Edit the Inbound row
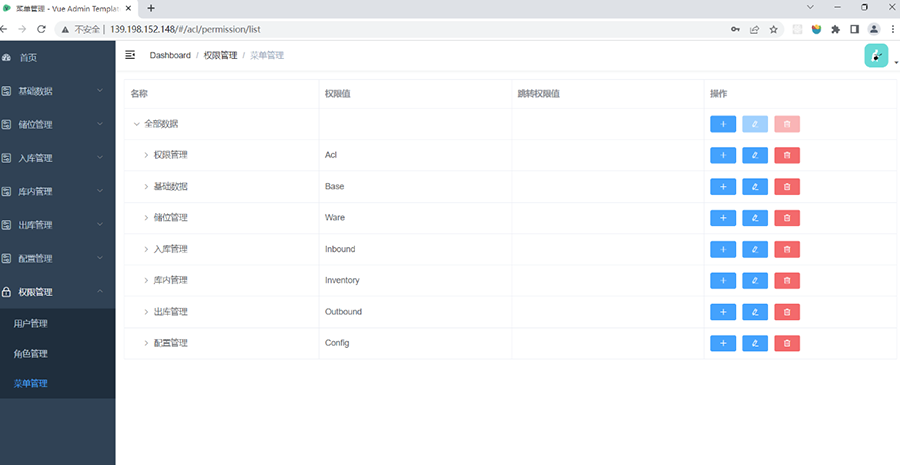This screenshot has width=900, height=465. pyautogui.click(x=755, y=249)
